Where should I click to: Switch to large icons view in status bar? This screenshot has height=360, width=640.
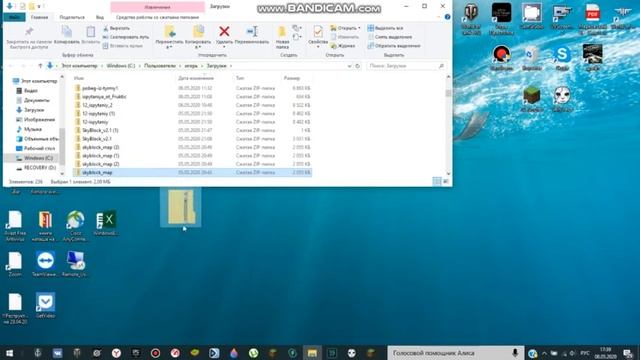coord(446,182)
